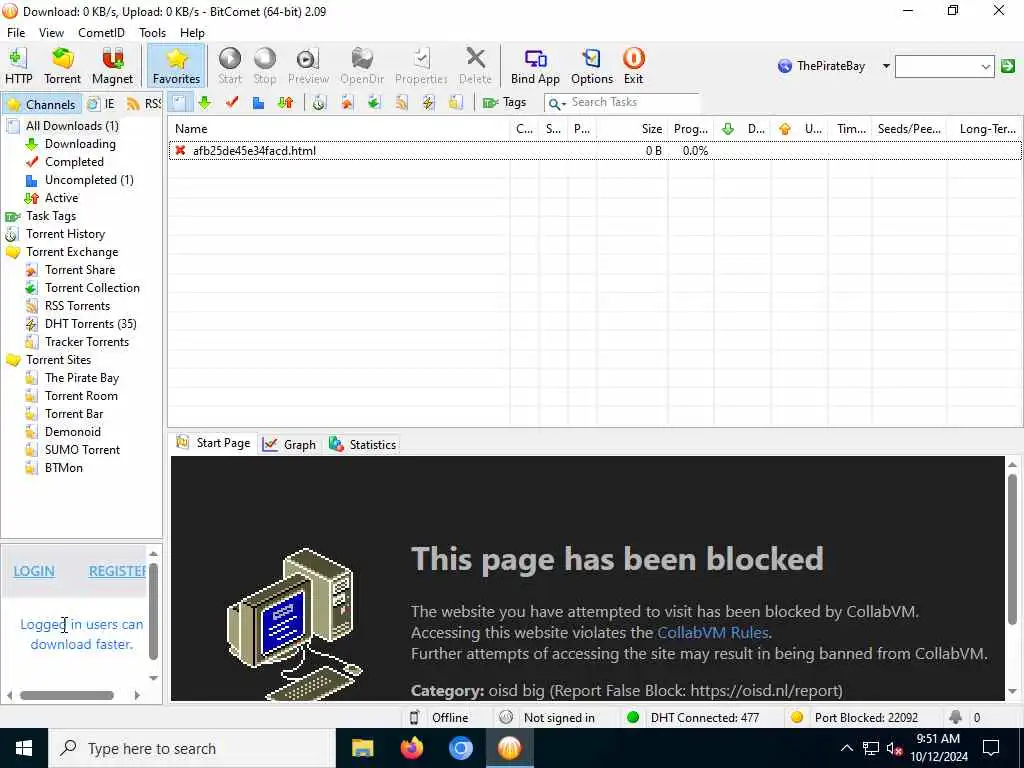
Task: Select Completed in the tree
Action: pyautogui.click(x=74, y=162)
